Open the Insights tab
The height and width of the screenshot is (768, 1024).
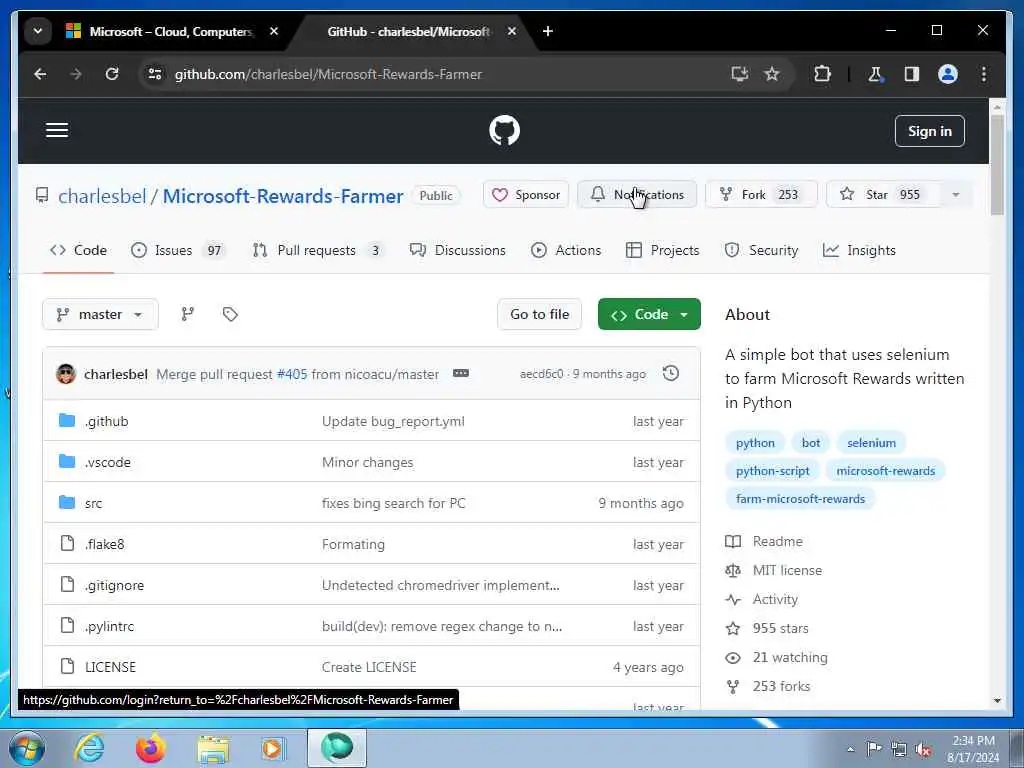(x=859, y=250)
